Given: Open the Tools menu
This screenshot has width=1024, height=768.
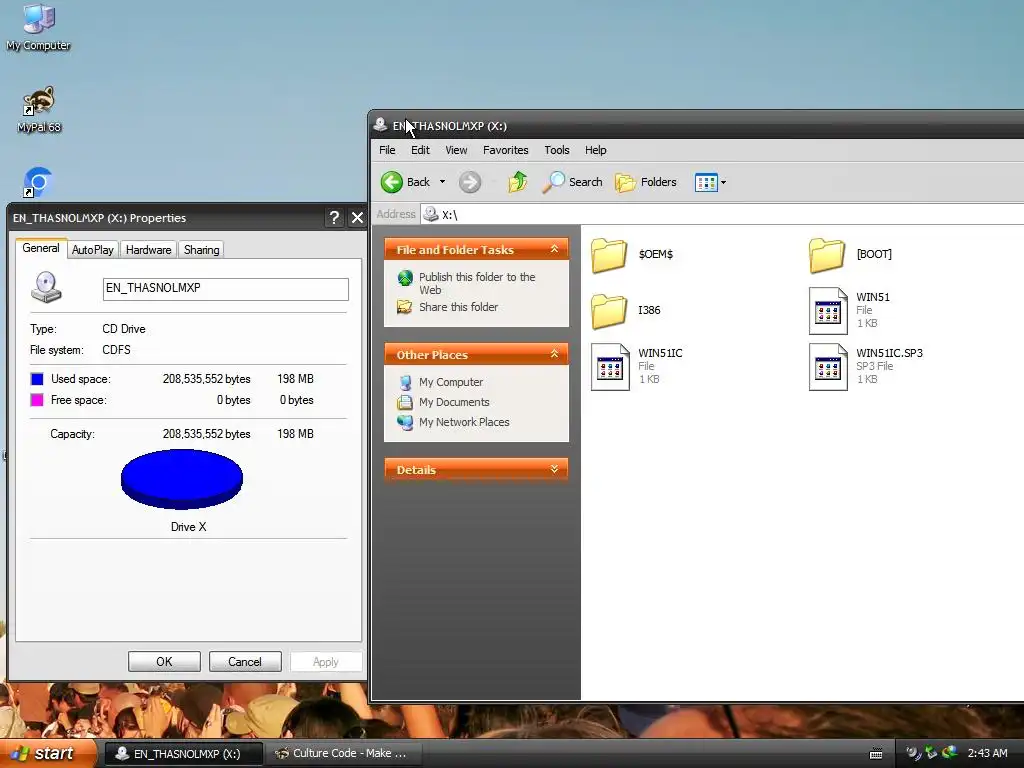Looking at the screenshot, I should tap(556, 150).
